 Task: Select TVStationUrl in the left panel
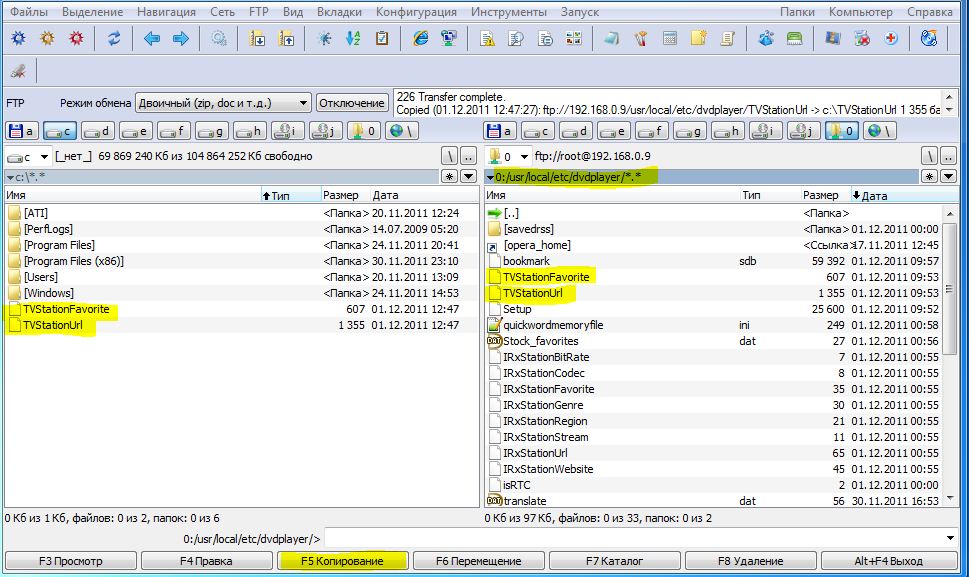pos(53,325)
